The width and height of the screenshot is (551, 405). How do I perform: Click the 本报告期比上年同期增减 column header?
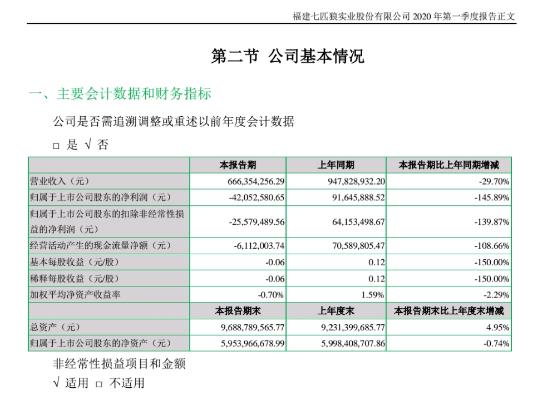pos(449,165)
